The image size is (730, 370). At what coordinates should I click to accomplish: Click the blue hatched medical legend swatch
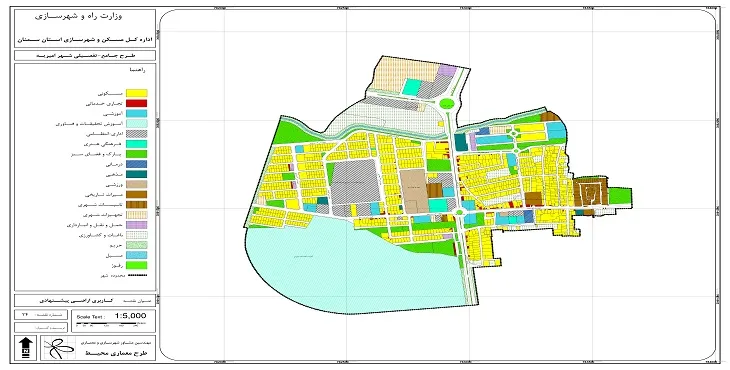pos(136,164)
